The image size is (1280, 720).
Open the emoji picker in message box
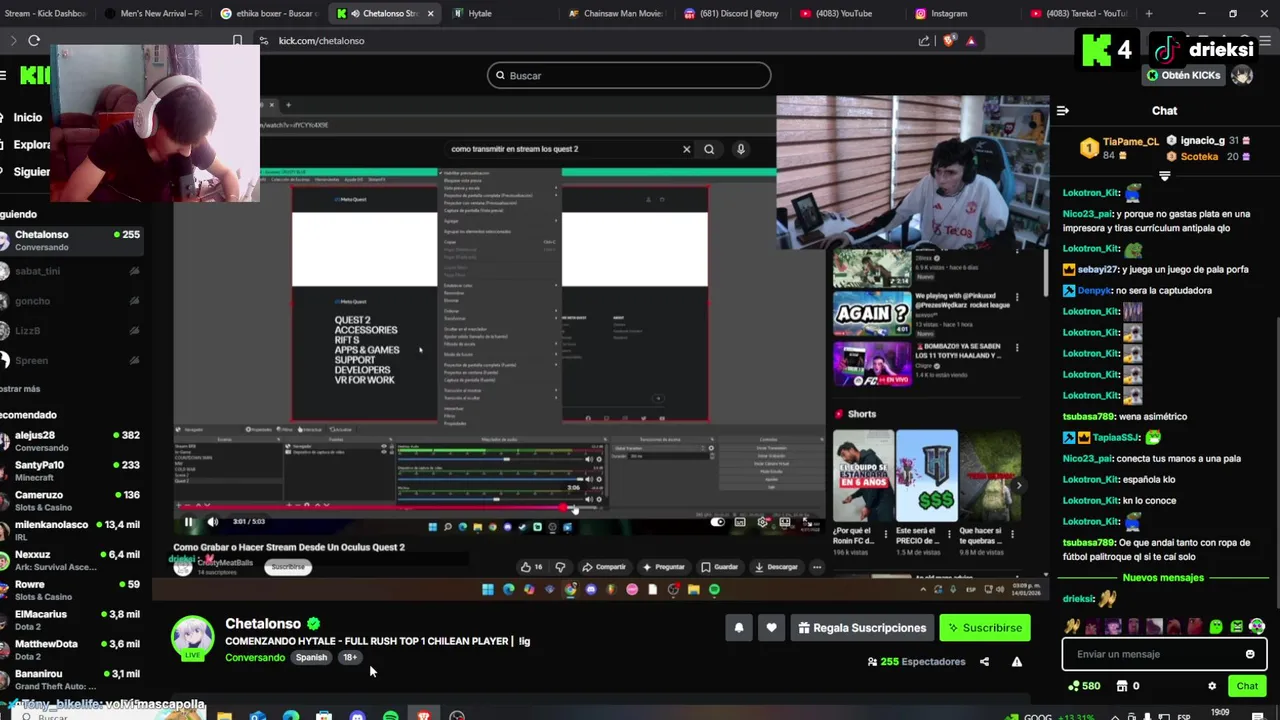1250,654
